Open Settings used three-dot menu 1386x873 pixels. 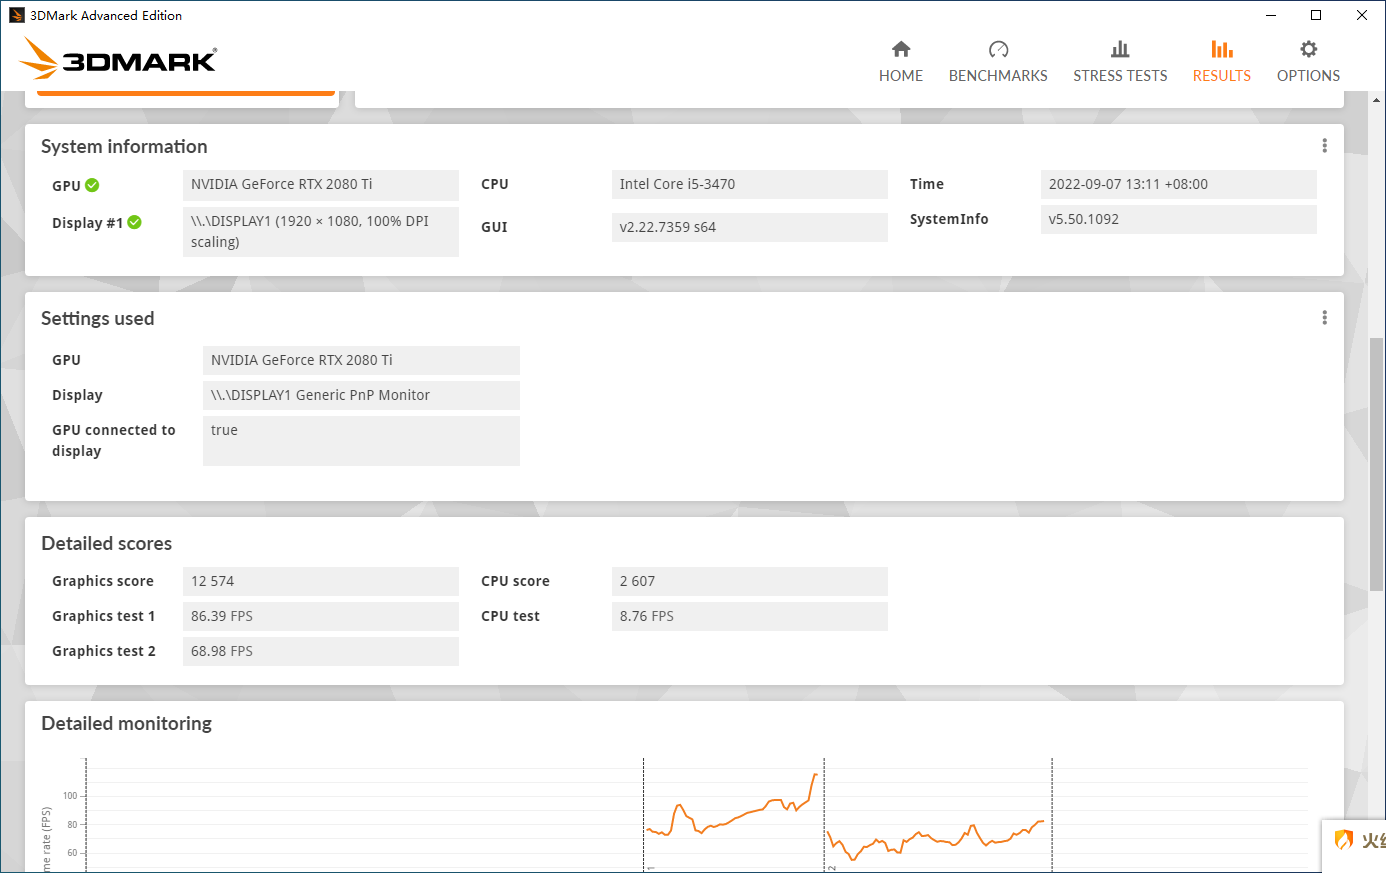[x=1324, y=318]
